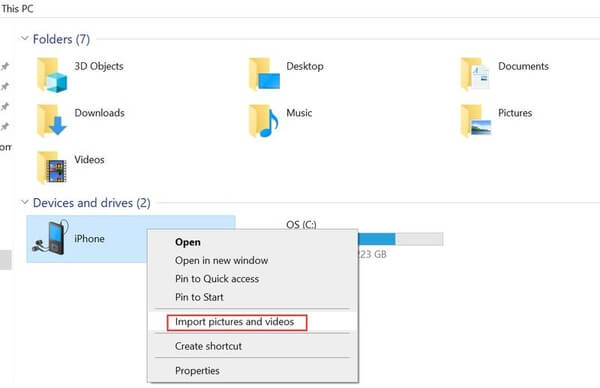
Task: Select the Music folder icon
Action: [x=264, y=121]
